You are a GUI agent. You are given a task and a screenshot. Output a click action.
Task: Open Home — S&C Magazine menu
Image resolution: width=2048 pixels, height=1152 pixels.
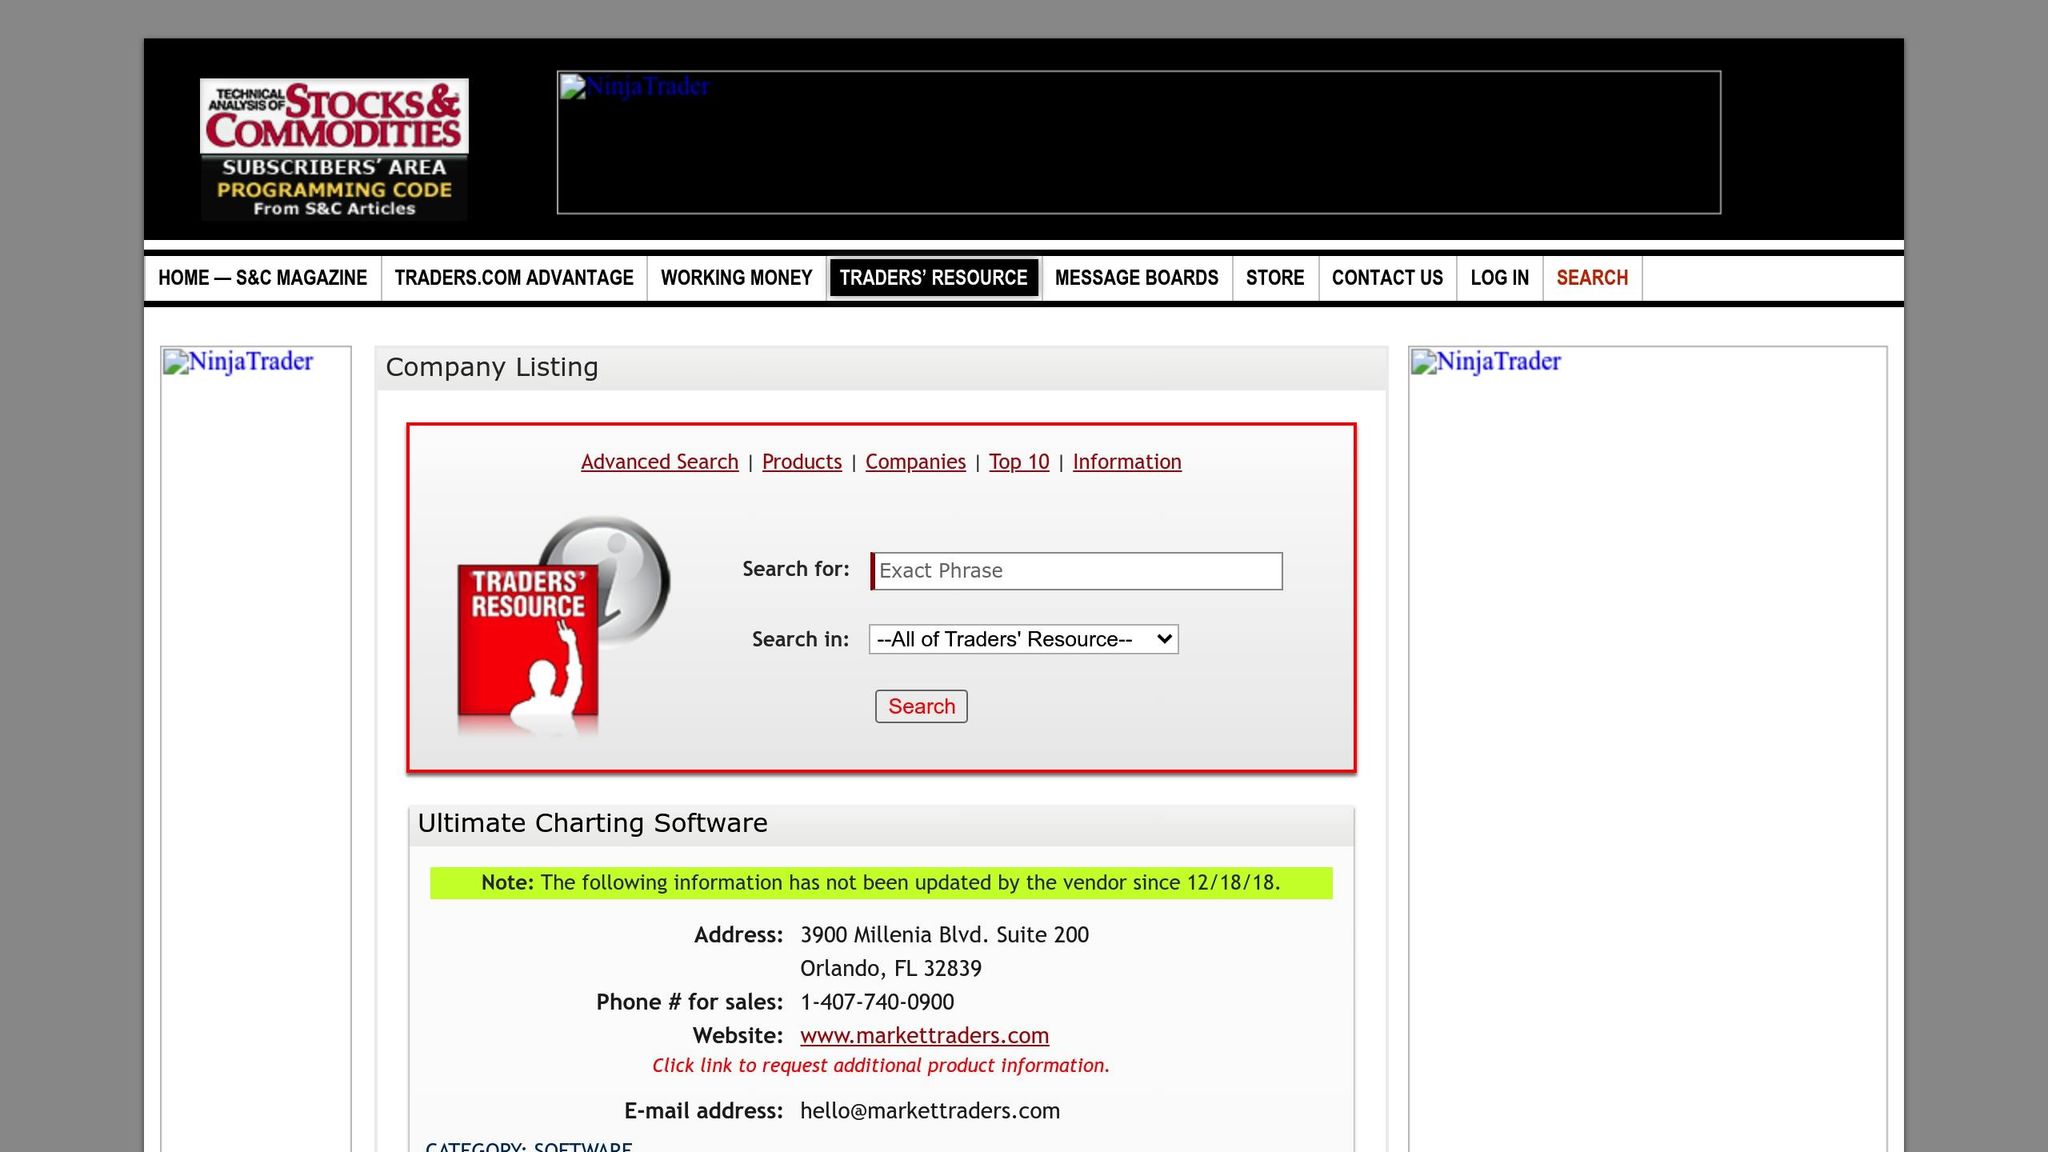click(263, 278)
